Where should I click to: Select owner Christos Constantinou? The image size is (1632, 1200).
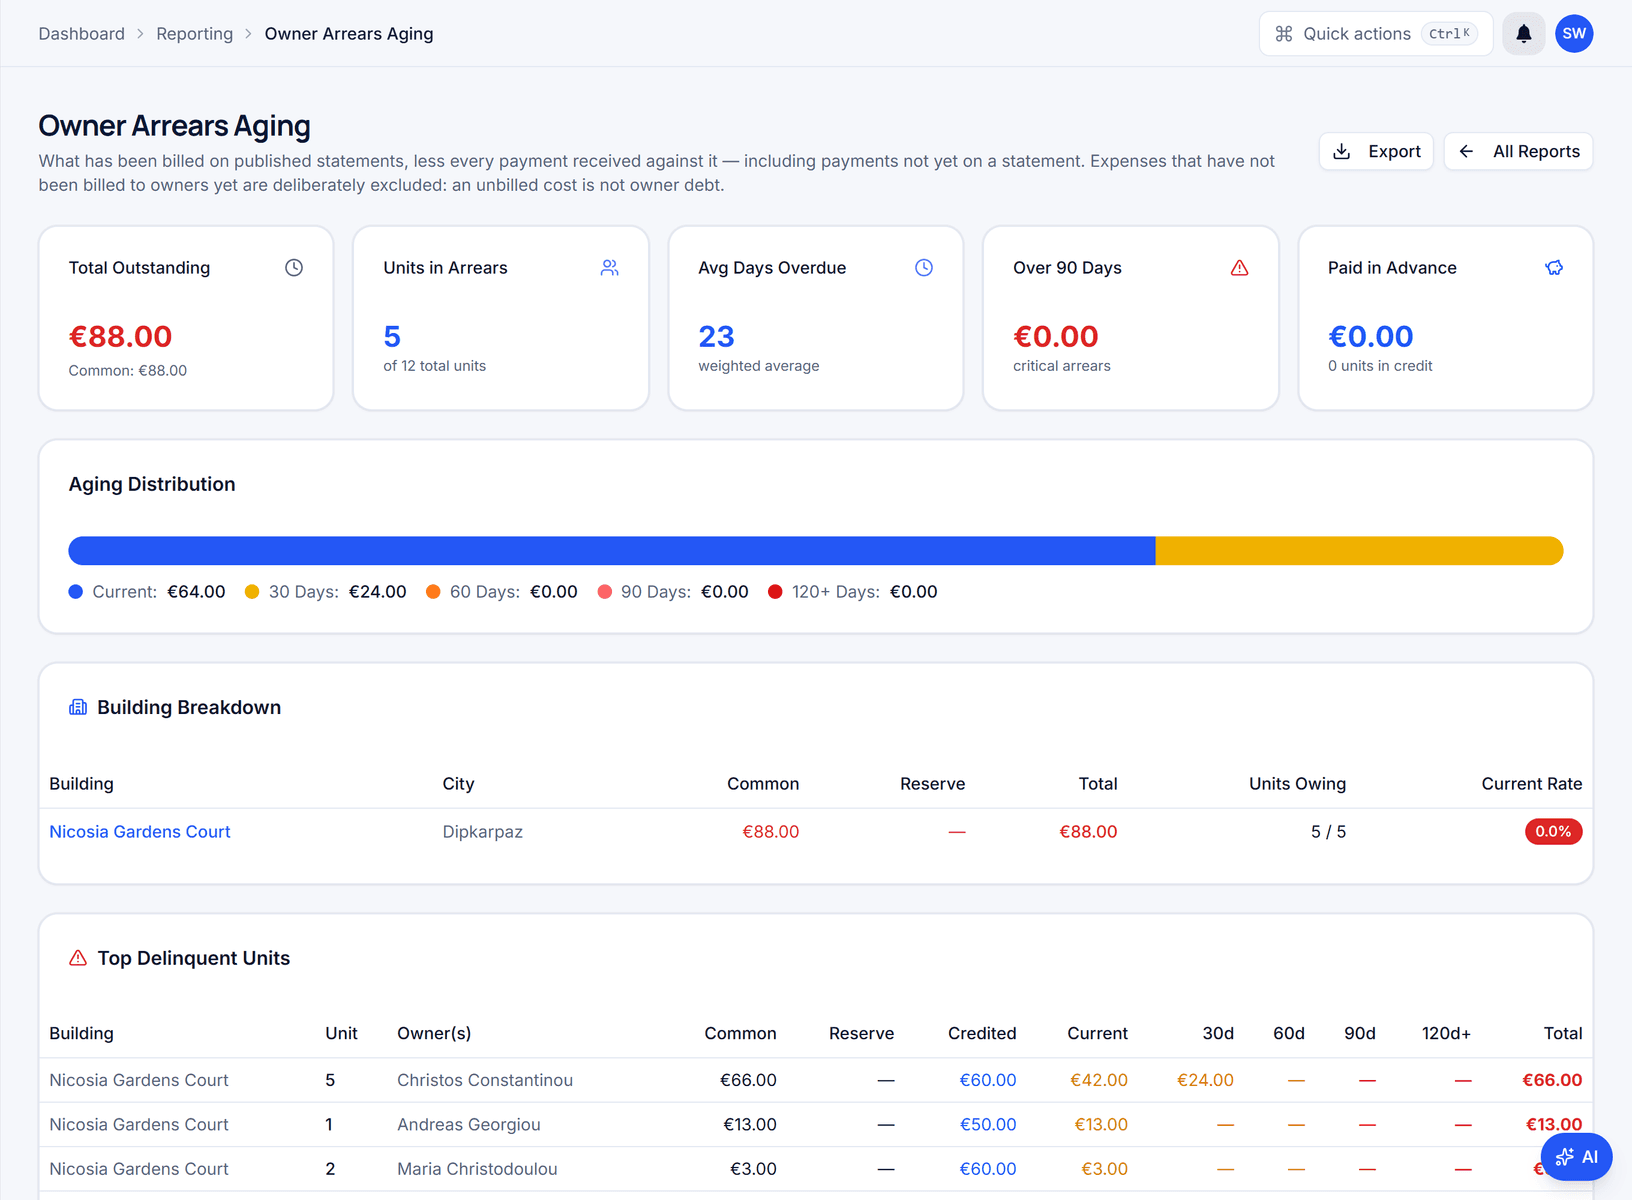click(485, 1080)
